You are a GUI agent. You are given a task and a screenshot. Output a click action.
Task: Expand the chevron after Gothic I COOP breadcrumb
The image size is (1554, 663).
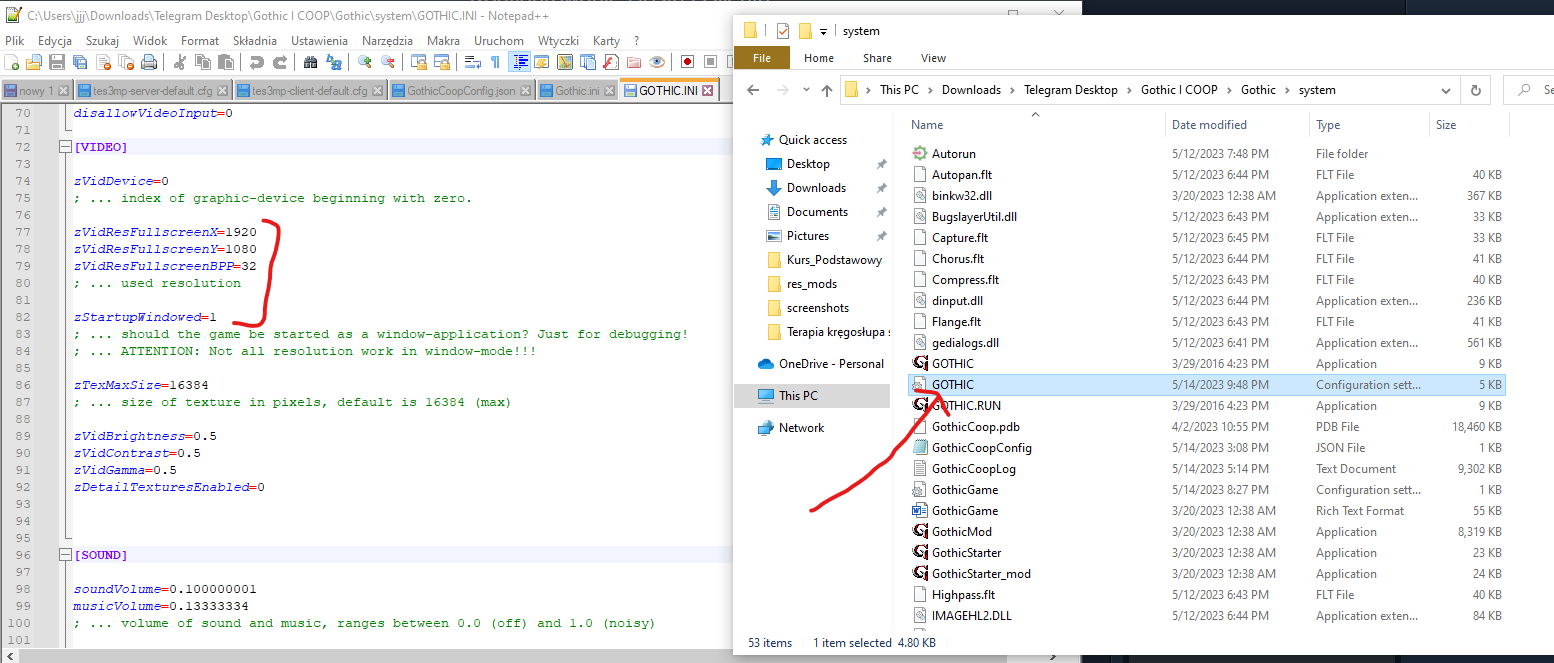[1230, 90]
